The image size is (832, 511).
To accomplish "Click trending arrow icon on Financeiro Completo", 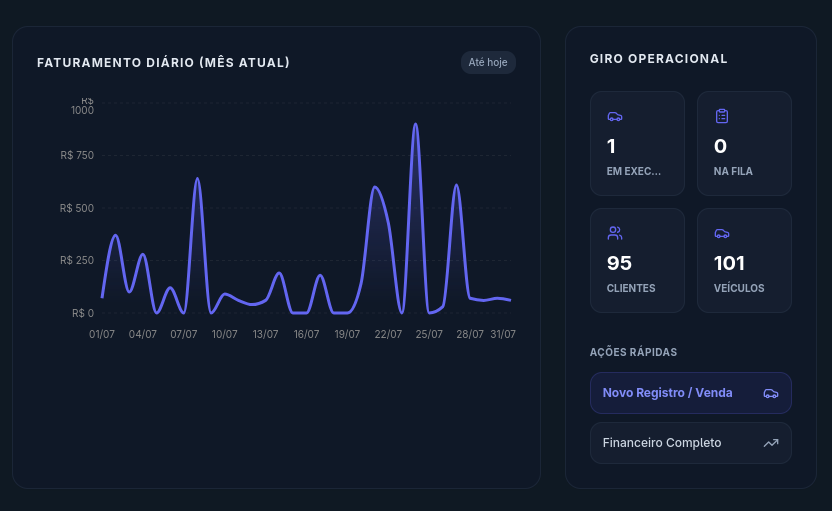I will point(770,443).
